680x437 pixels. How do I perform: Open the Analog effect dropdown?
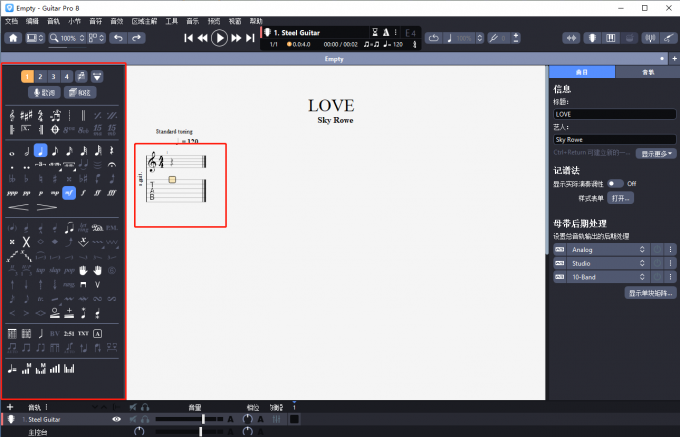[641, 248]
